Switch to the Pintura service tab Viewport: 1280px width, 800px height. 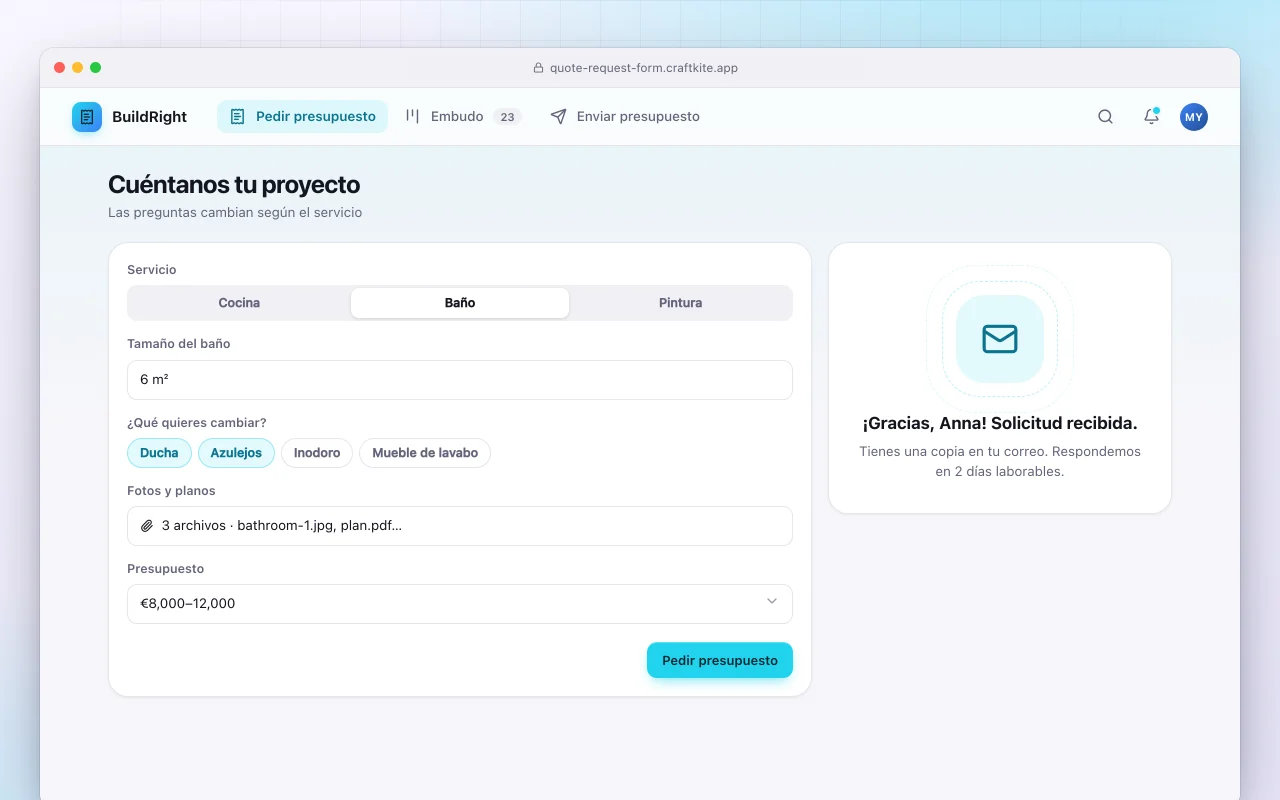681,303
